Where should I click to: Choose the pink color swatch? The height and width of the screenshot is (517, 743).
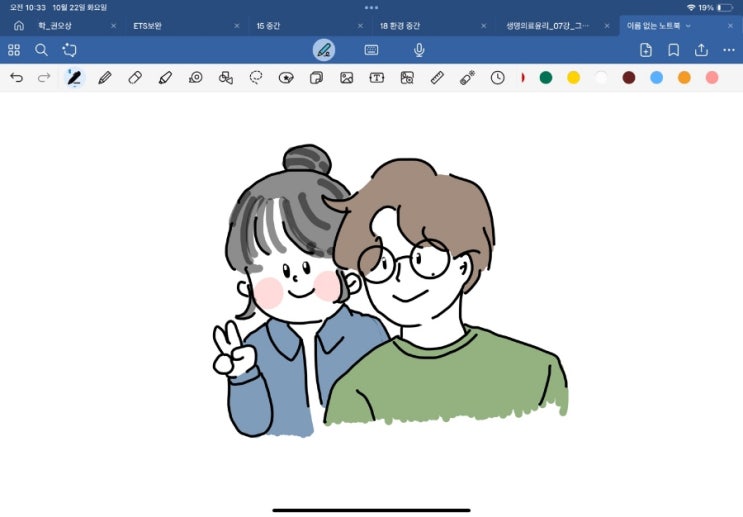[x=712, y=78]
